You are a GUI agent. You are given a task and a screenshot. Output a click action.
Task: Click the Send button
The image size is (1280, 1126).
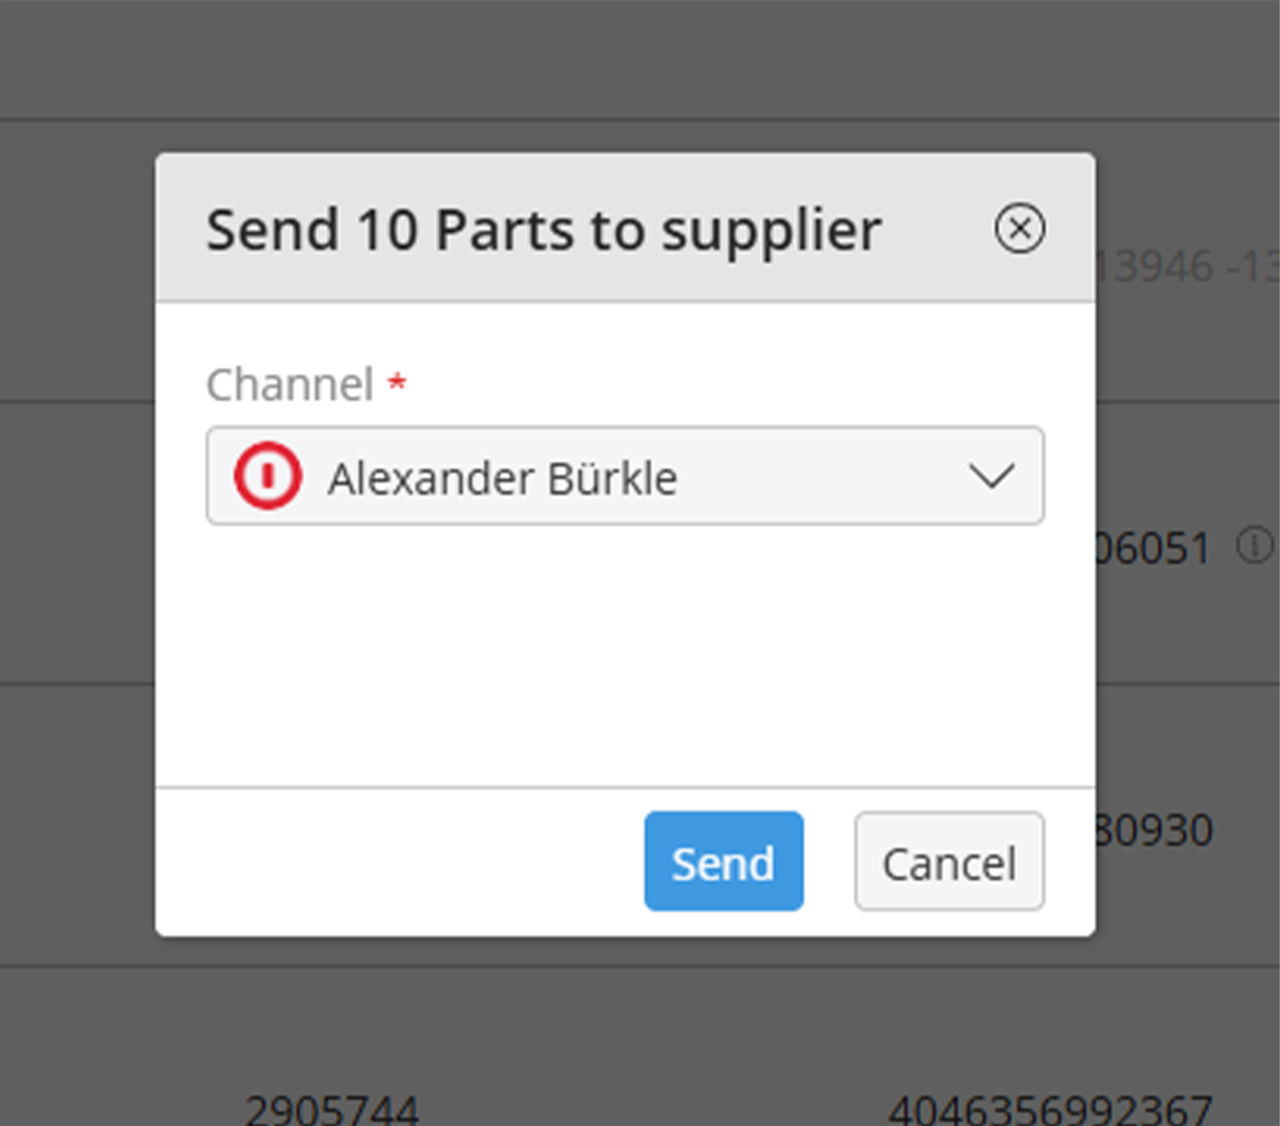click(723, 861)
